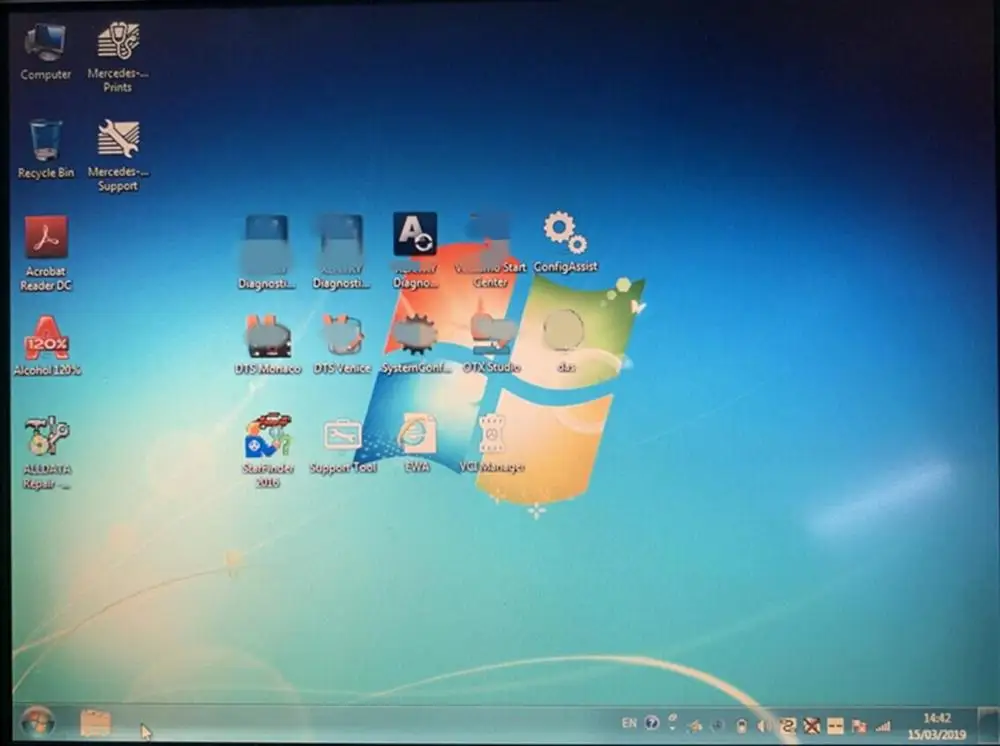
Task: Open the folder icon pinned on taskbar
Action: point(96,723)
